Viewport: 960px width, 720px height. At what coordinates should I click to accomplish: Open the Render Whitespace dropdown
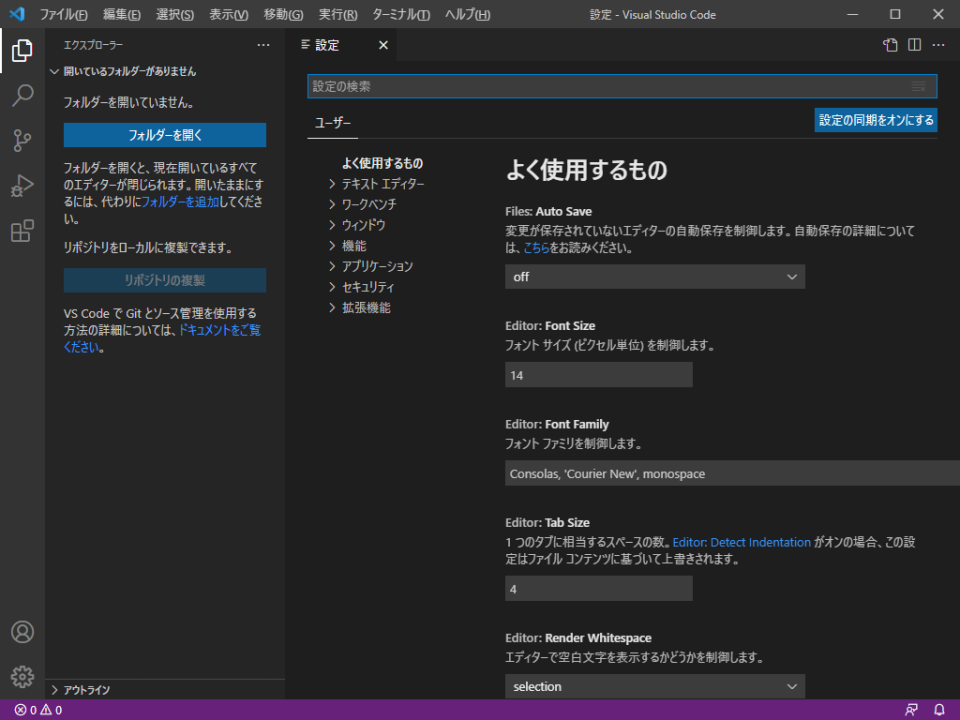pyautogui.click(x=654, y=686)
